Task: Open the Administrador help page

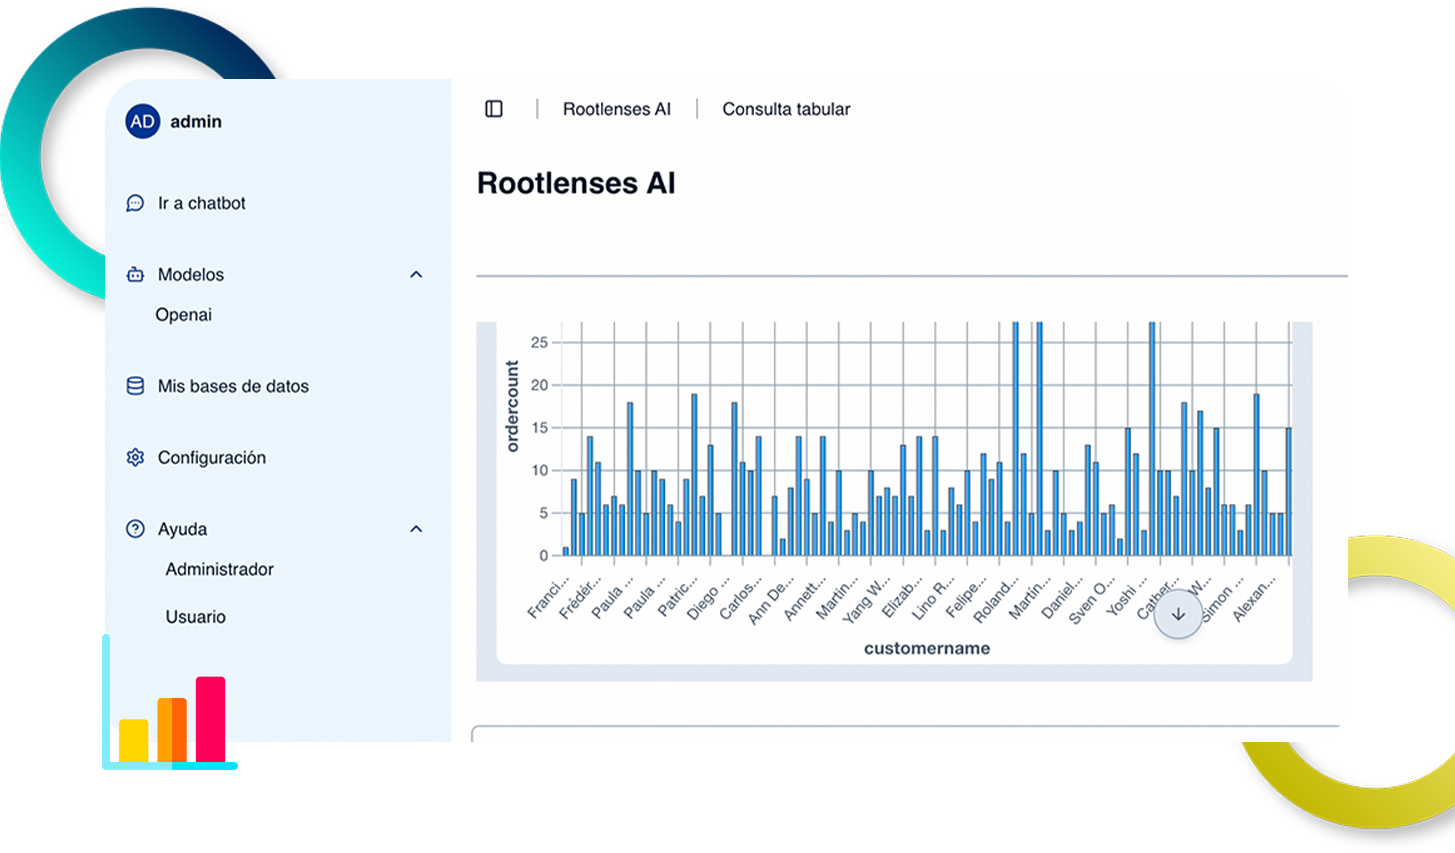Action: pyautogui.click(x=219, y=569)
